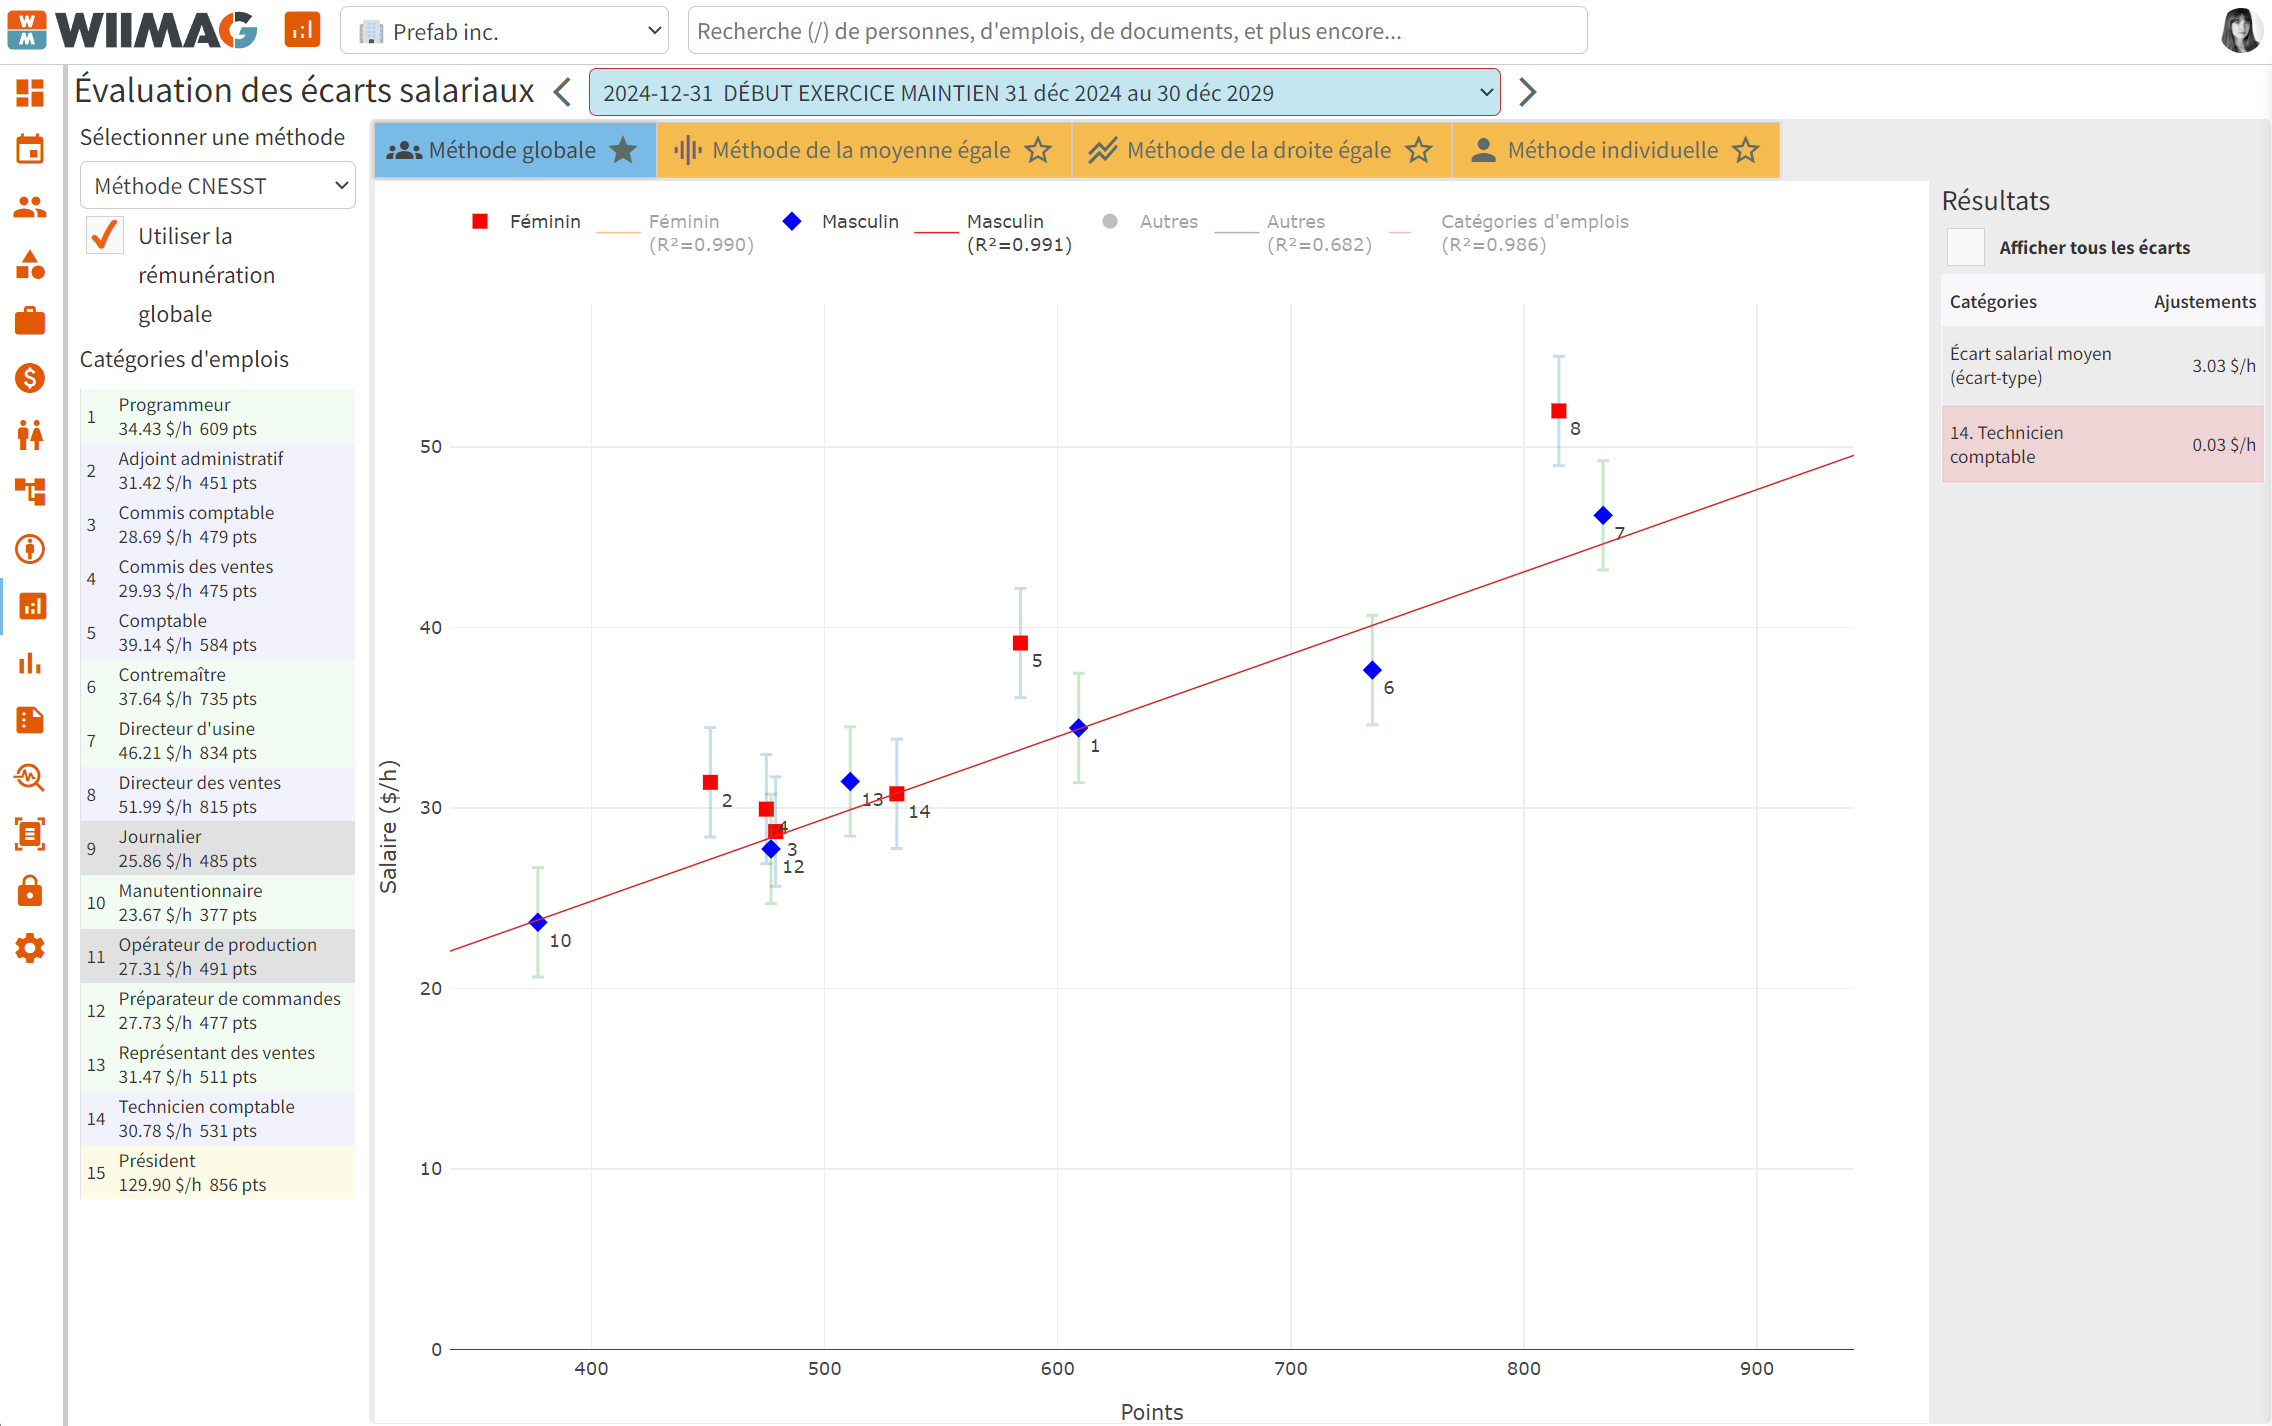This screenshot has height=1426, width=2272.
Task: Switch to Méthode de la moyenne égale tab
Action: (x=864, y=150)
